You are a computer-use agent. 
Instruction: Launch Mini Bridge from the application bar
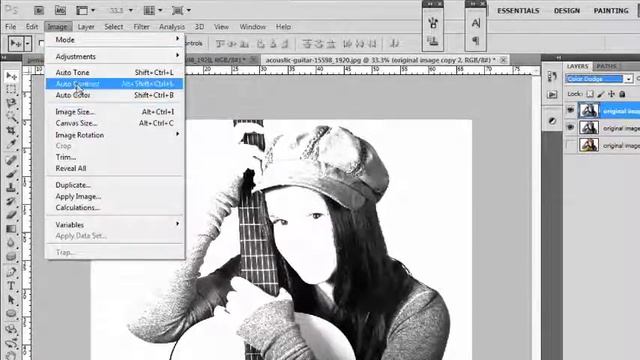point(60,11)
